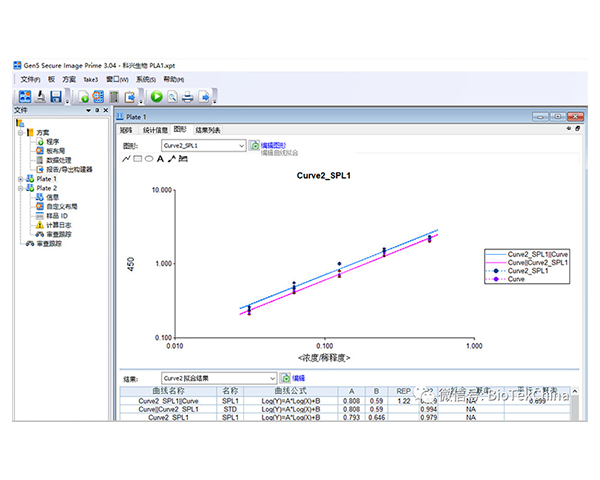The width and height of the screenshot is (600, 480).
Task: Open the 文件 menu
Action: (x=30, y=80)
